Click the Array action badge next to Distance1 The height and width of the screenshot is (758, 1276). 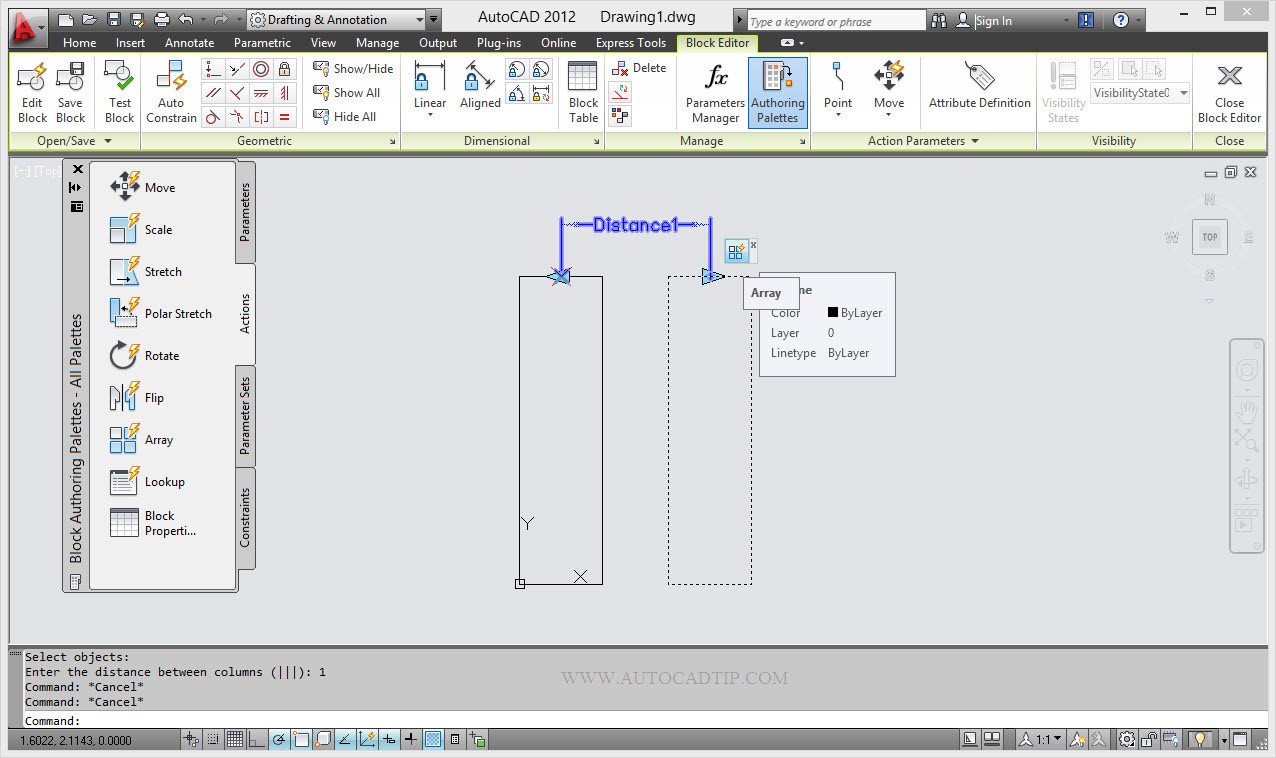point(737,252)
